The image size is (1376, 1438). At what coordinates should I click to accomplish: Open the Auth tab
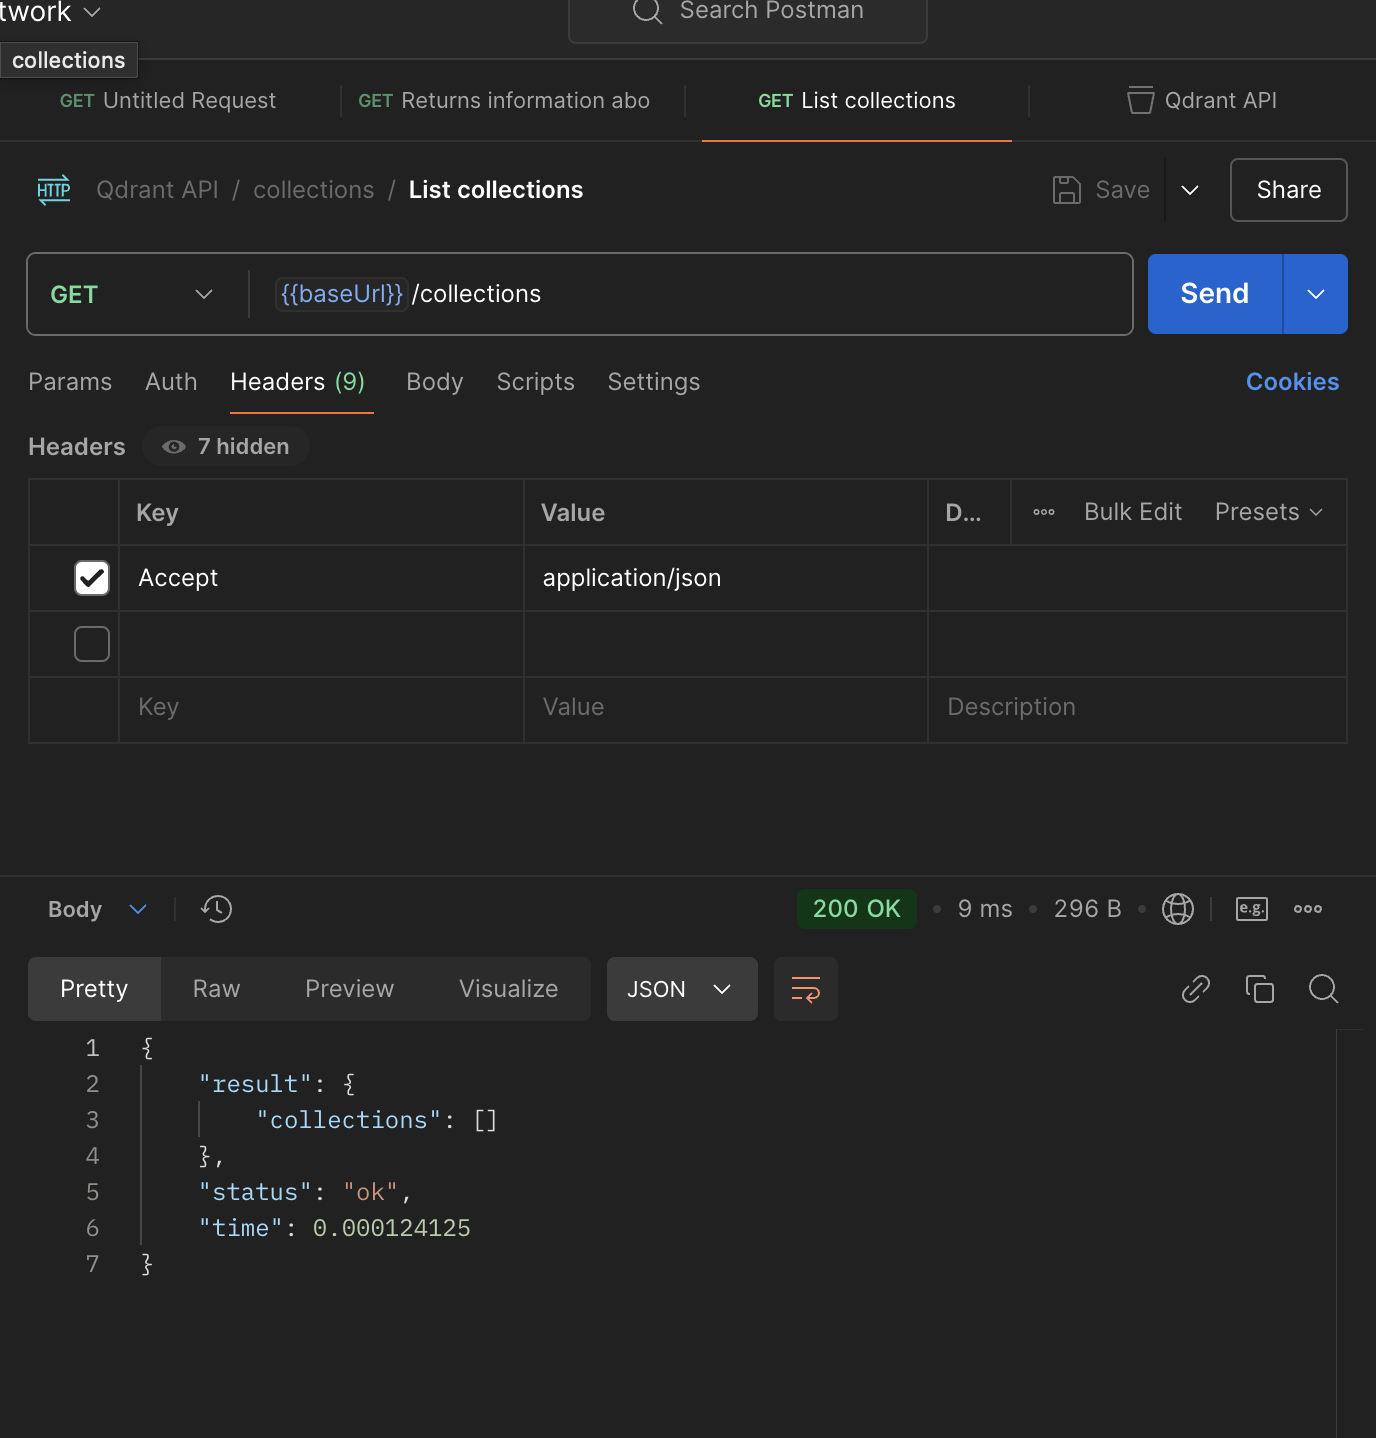click(x=171, y=382)
